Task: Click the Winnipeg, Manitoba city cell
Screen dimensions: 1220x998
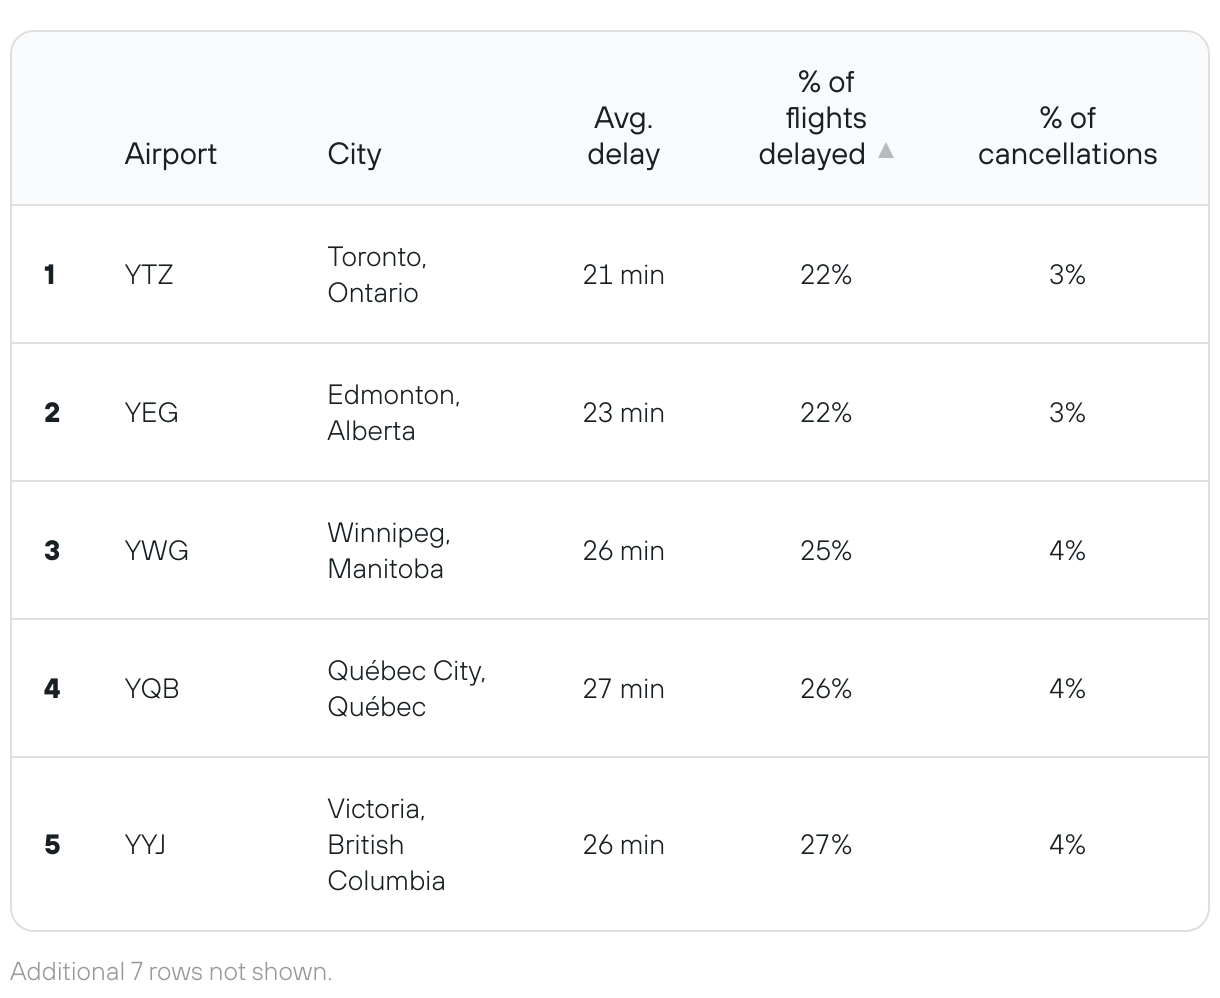Action: click(389, 551)
